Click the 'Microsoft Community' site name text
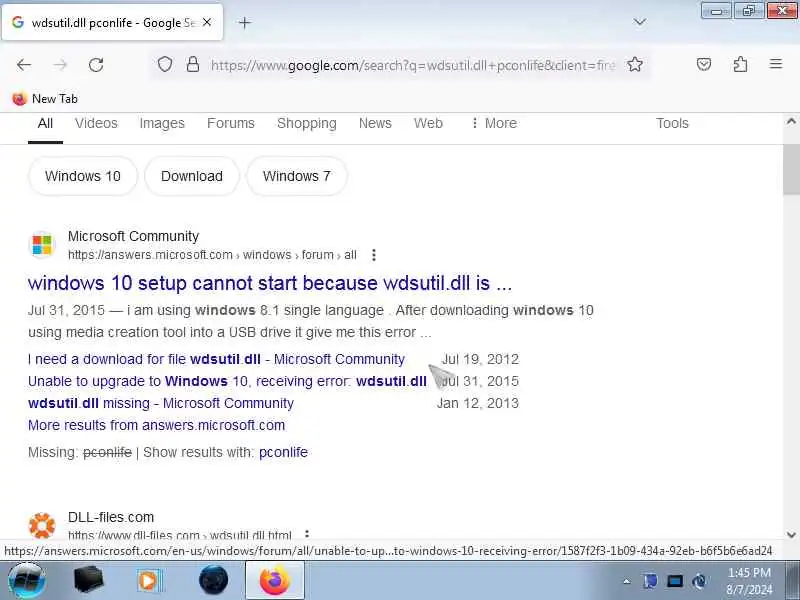800x600 pixels. [x=133, y=236]
